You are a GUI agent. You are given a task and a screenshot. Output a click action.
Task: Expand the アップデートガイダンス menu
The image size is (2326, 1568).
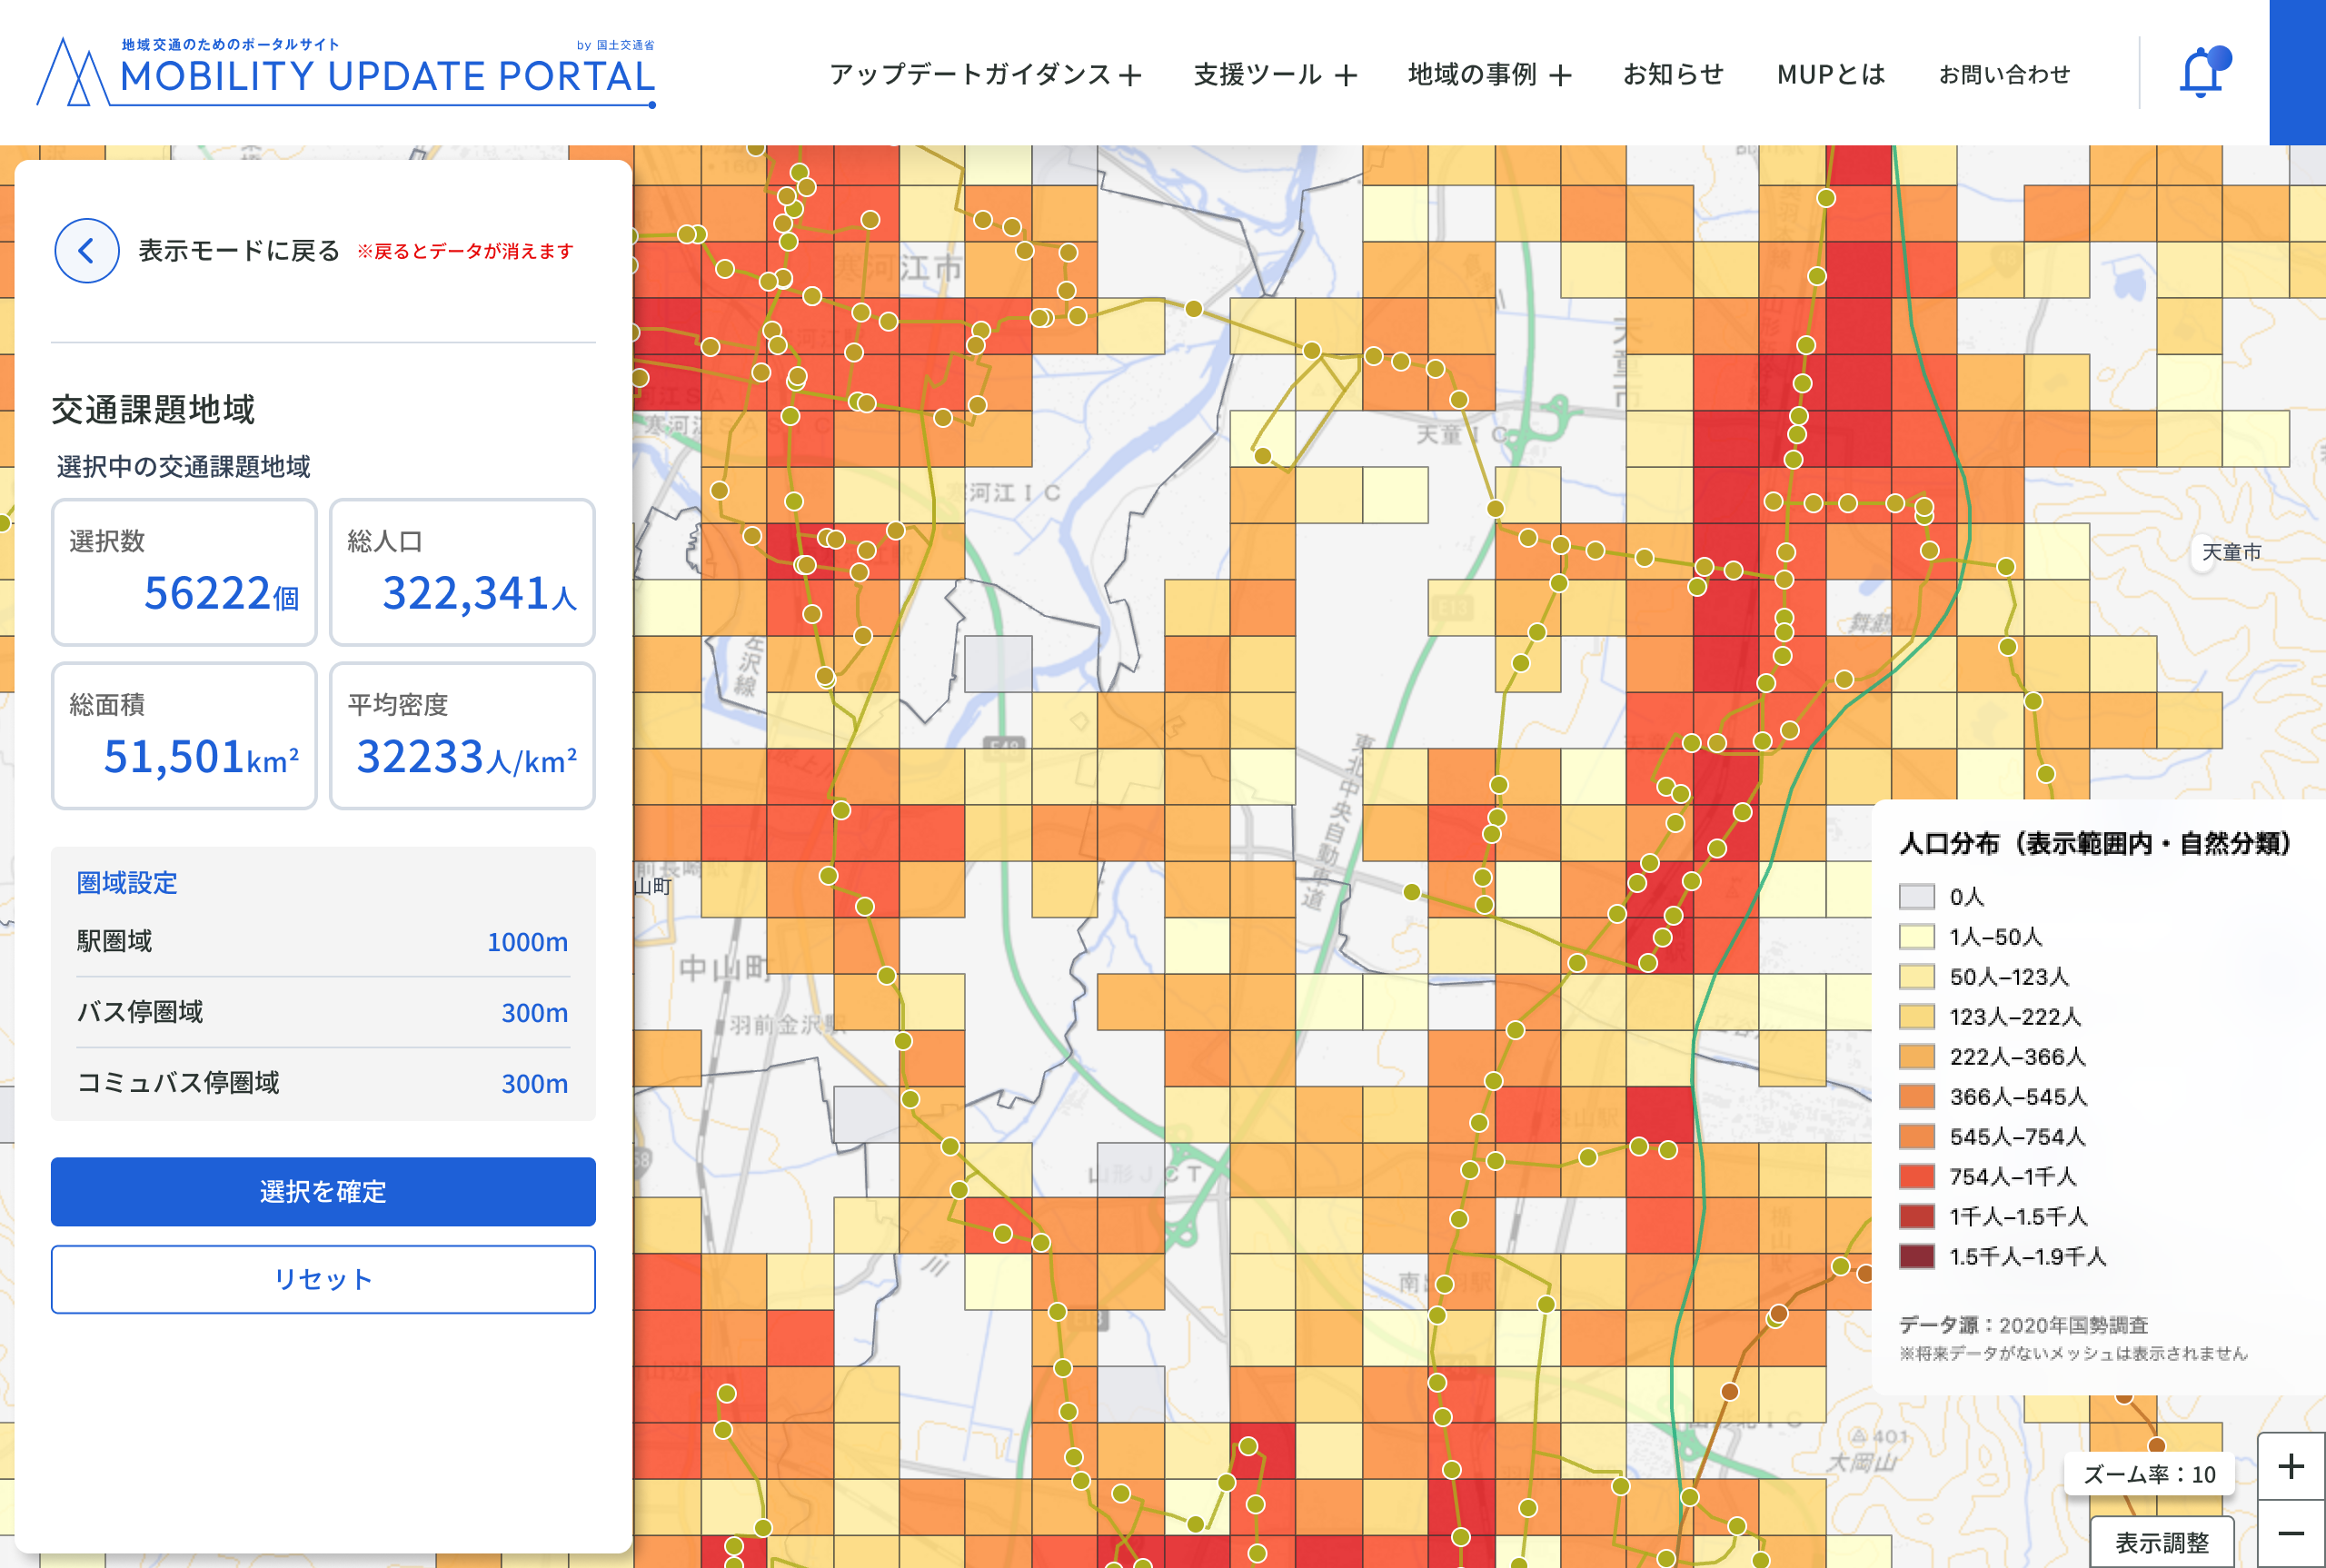click(984, 75)
